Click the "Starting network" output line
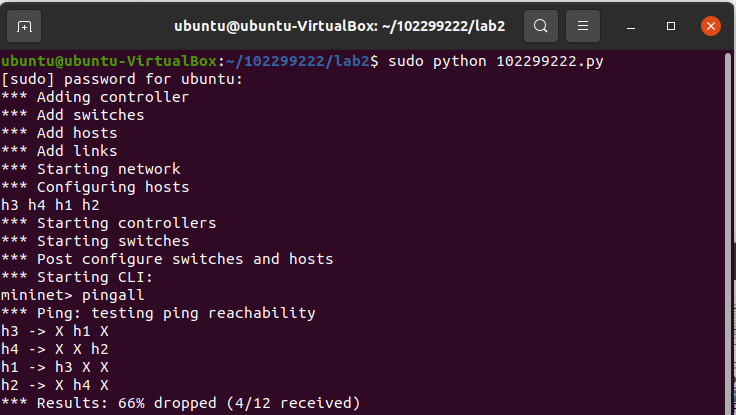 (x=91, y=169)
